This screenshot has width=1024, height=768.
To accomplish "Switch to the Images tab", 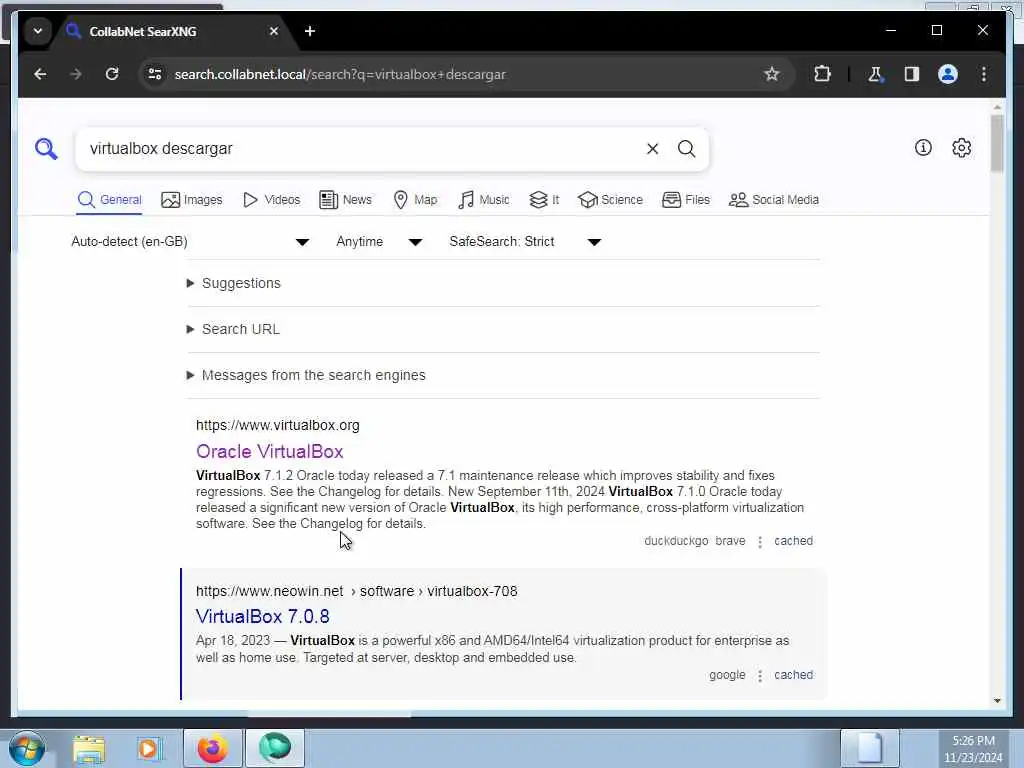I will click(x=191, y=200).
